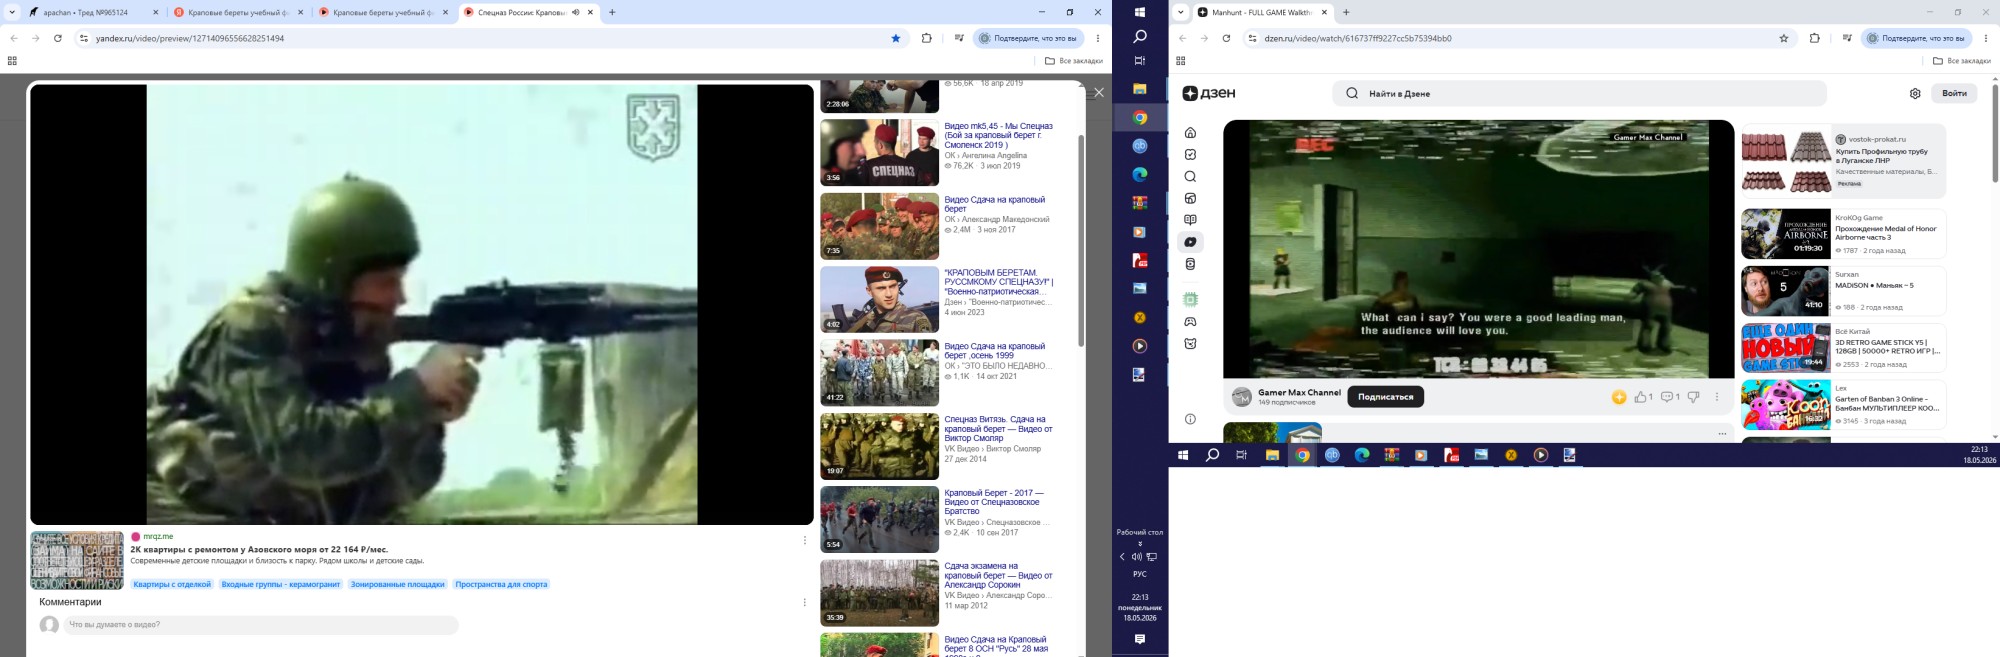
Task: Open notification center icon on vertical taskbar
Action: tap(1139, 639)
